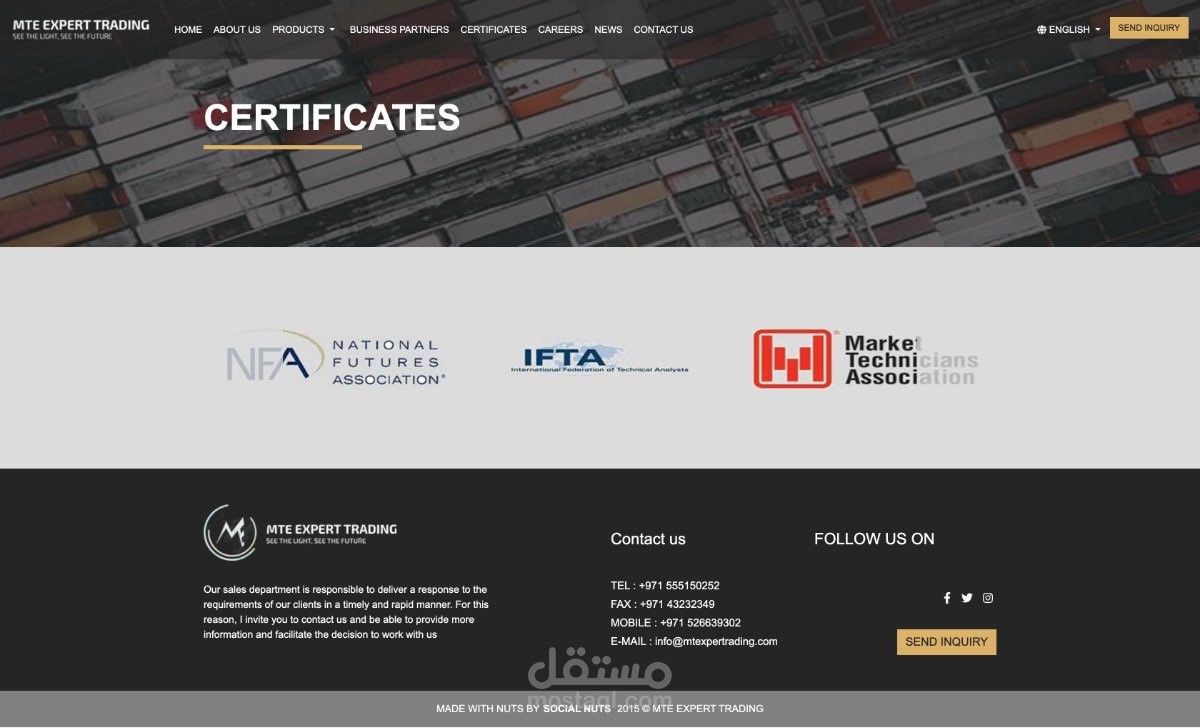The width and height of the screenshot is (1200, 728).
Task: Open the NEWS page
Action: pos(608,29)
